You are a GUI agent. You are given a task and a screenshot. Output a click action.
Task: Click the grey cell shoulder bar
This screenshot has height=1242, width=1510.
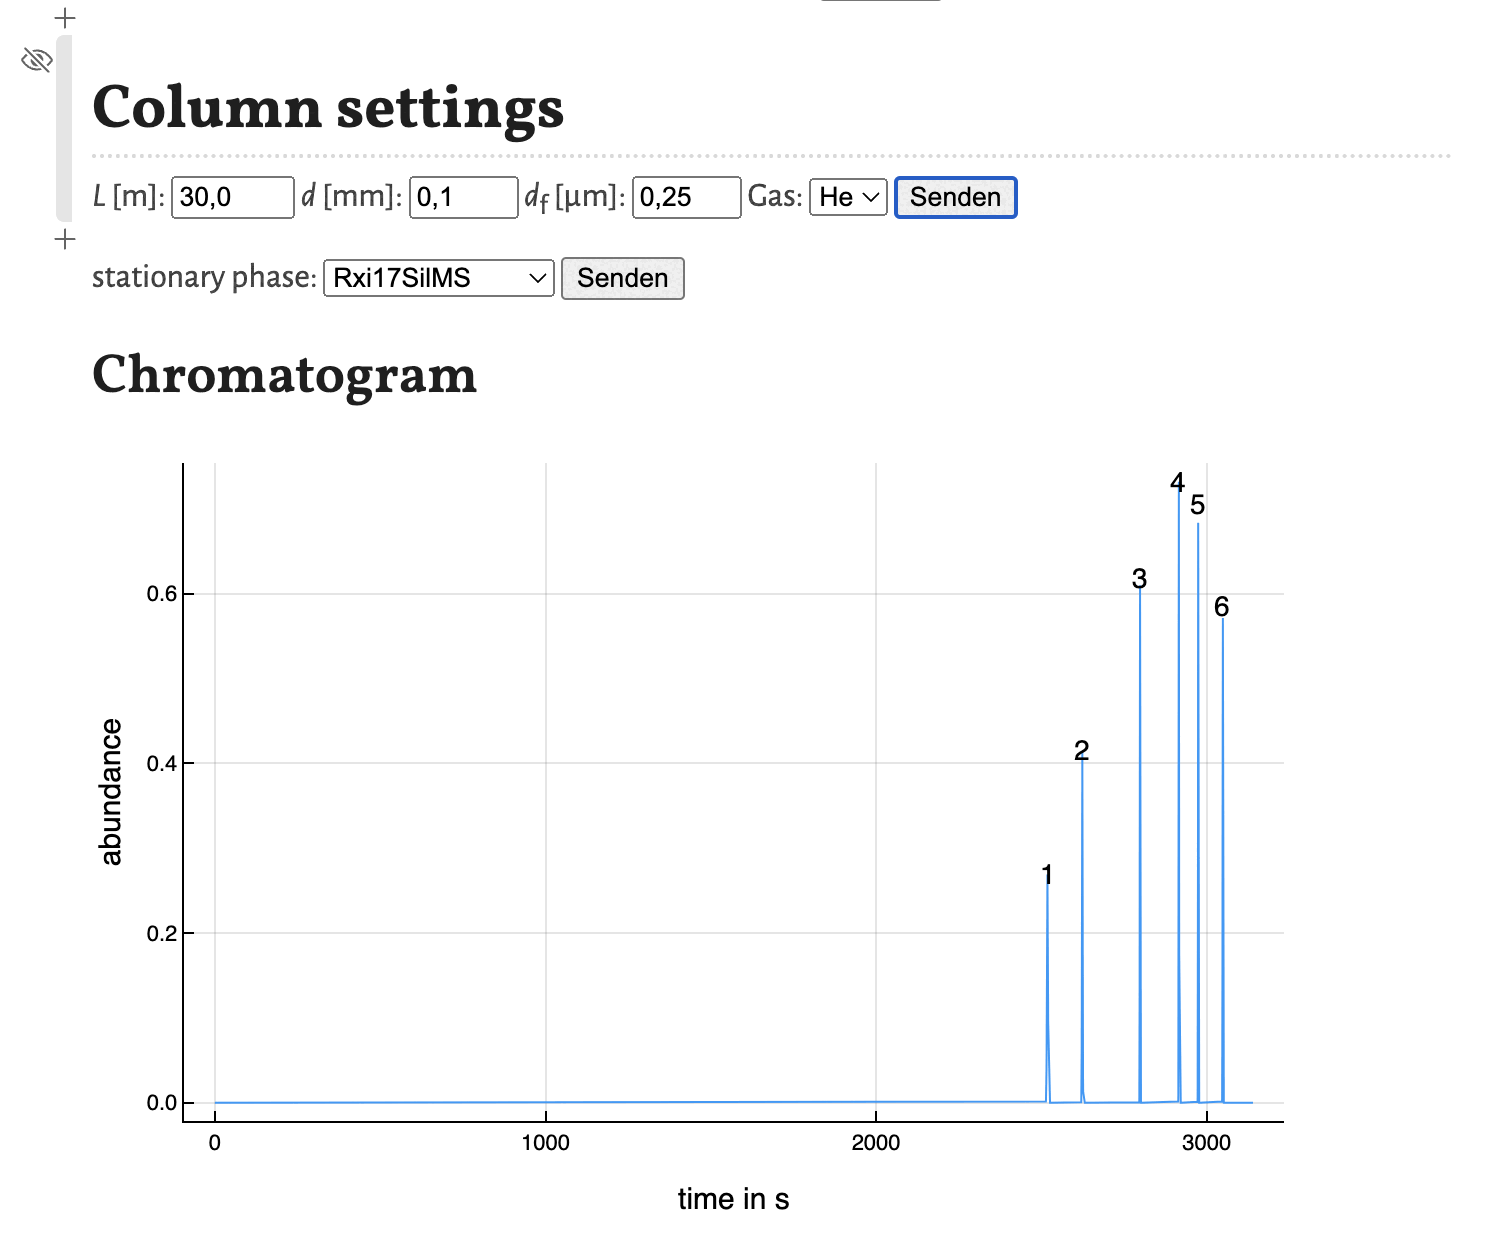point(64,128)
